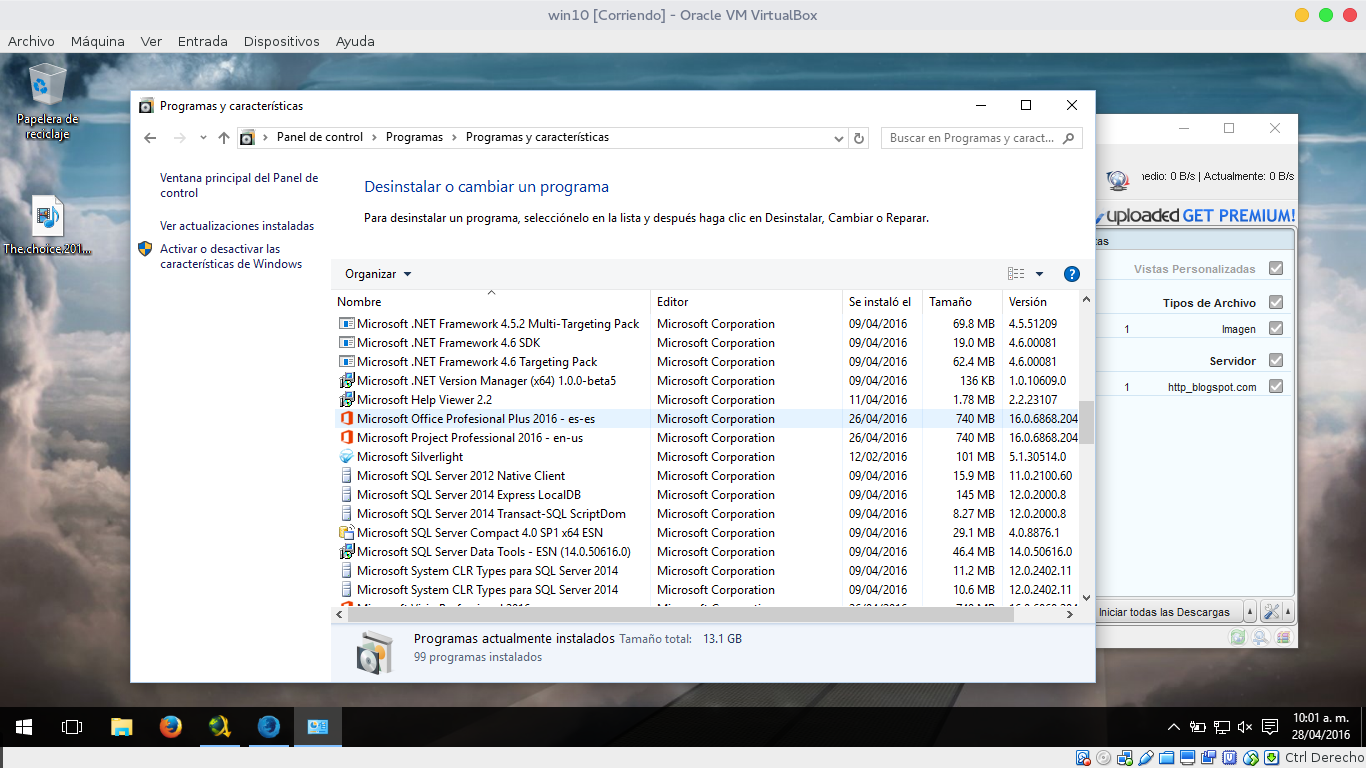This screenshot has width=1366, height=768.
Task: Launch Firefox from the taskbar
Action: 170,727
